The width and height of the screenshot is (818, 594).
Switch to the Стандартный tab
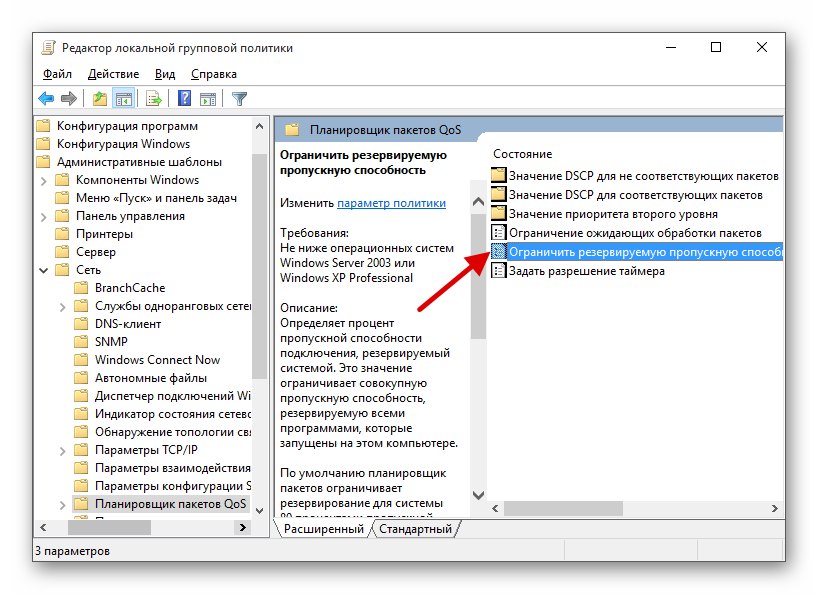coord(415,528)
